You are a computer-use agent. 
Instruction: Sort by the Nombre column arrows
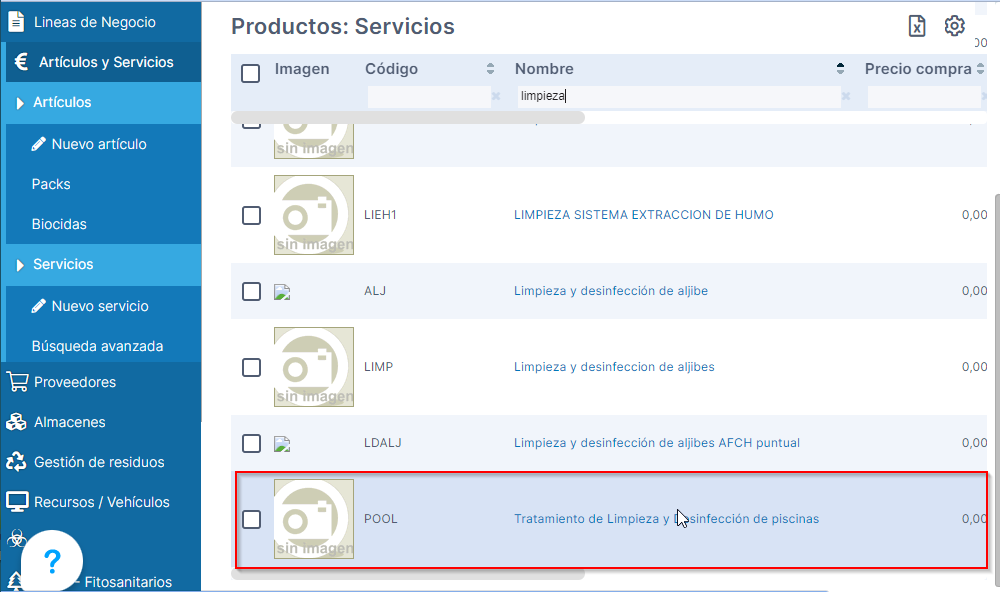(840, 69)
